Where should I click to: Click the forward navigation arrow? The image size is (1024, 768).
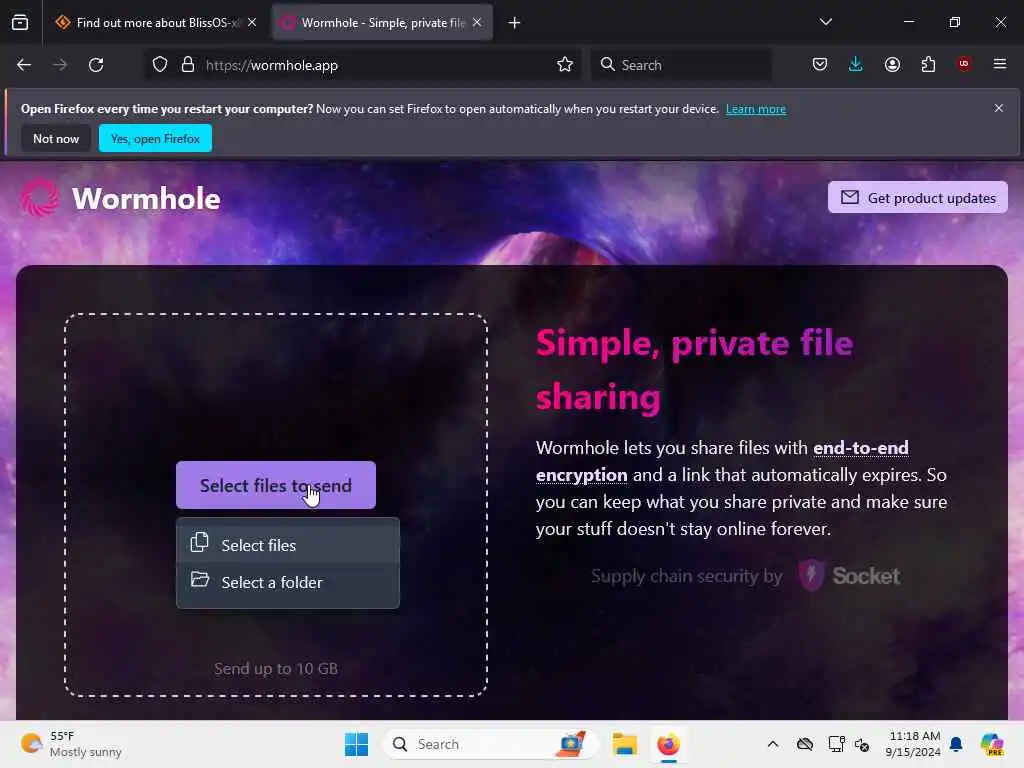click(59, 65)
